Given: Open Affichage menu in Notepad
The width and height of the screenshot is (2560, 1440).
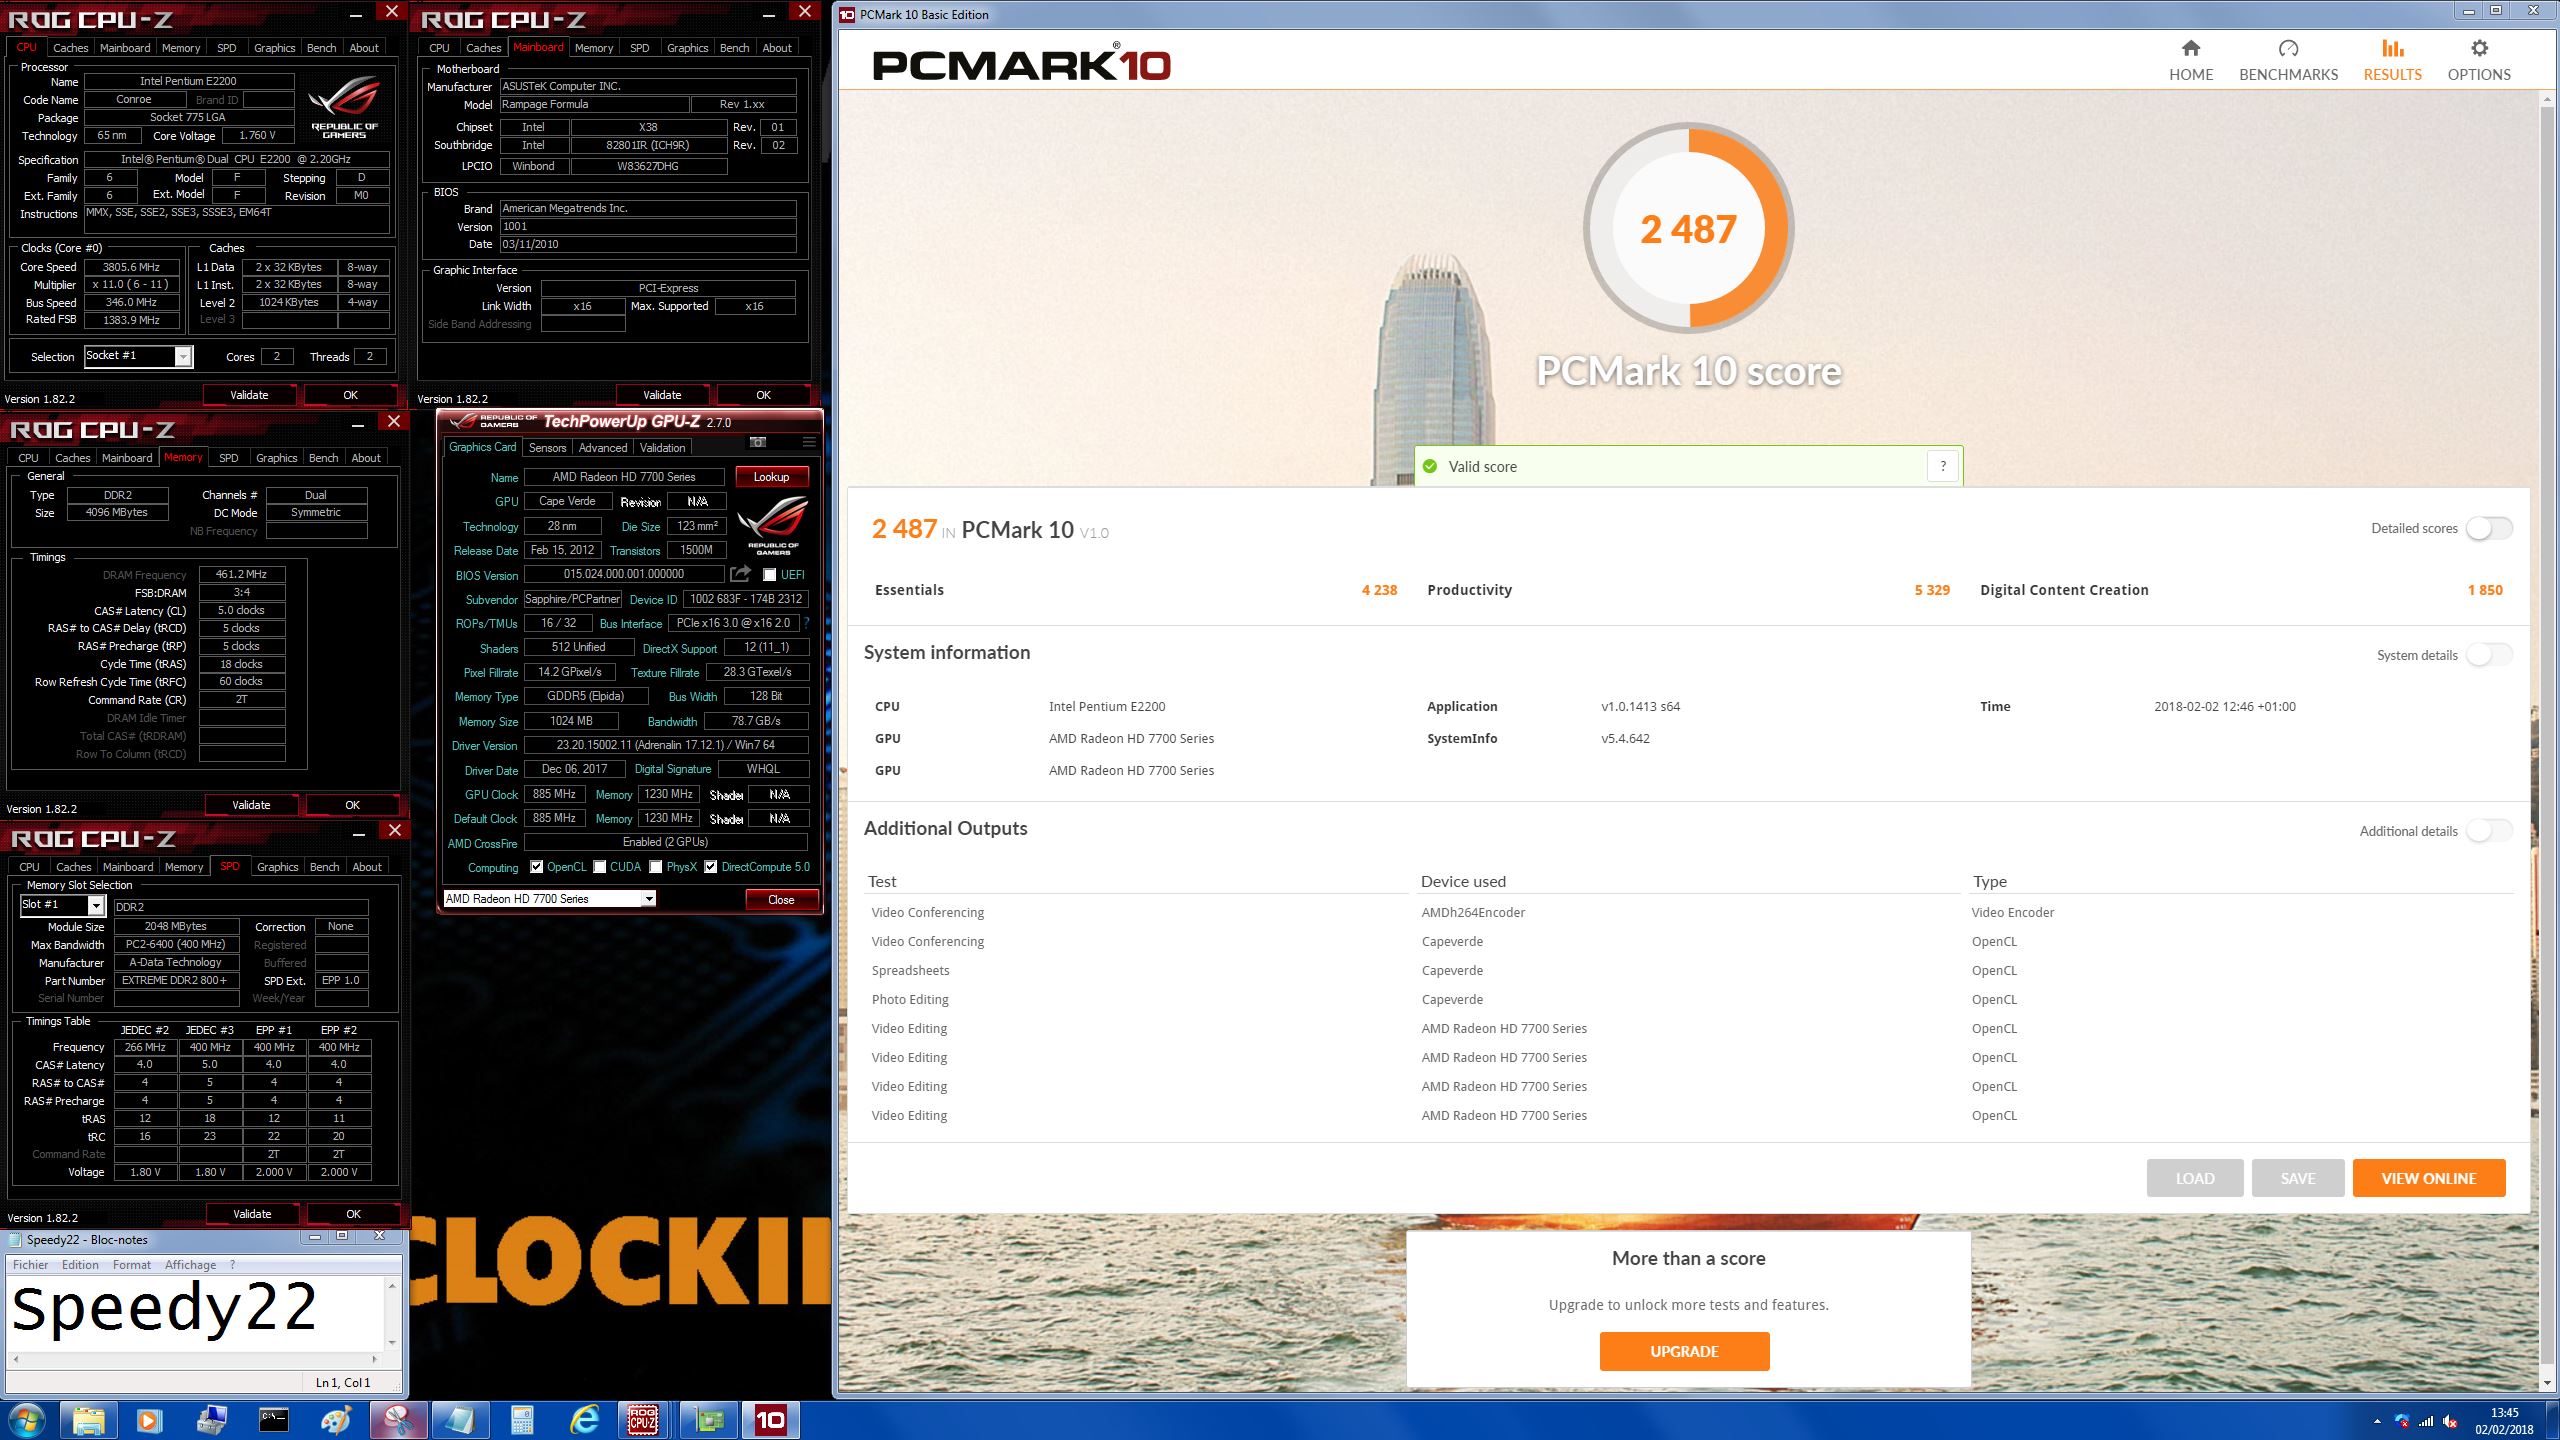Looking at the screenshot, I should point(190,1265).
